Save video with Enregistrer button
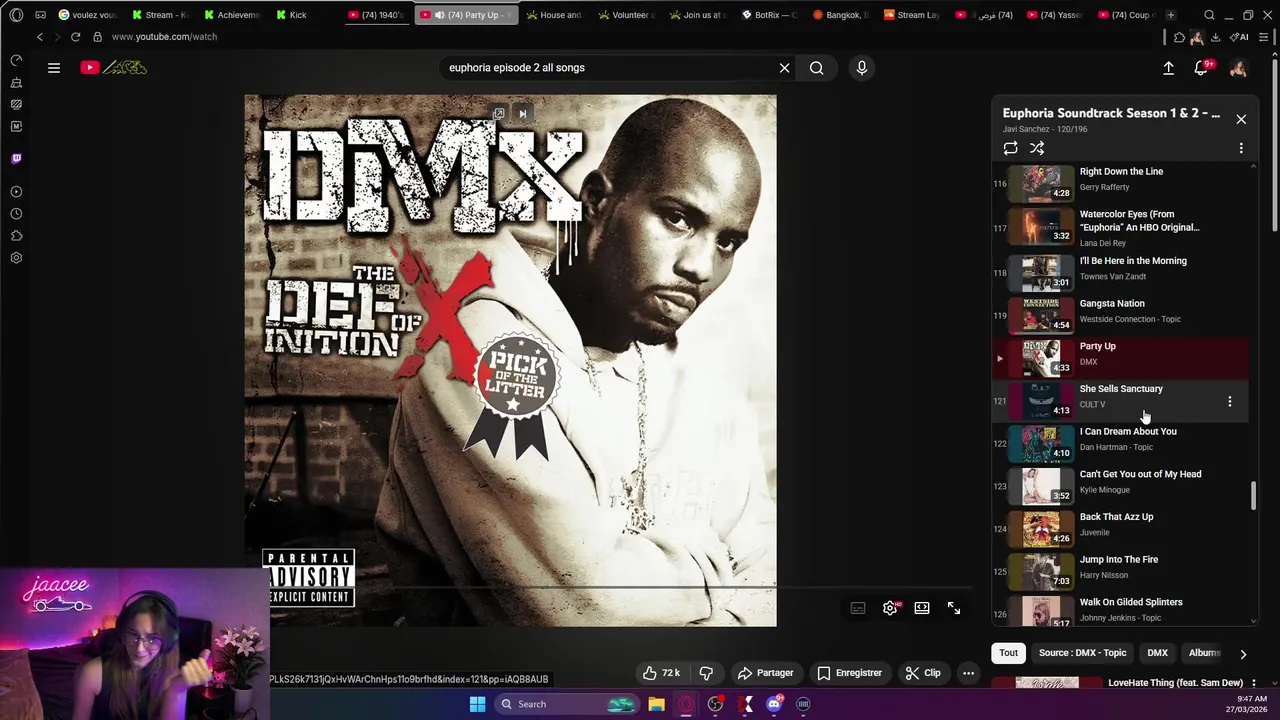 point(849,673)
